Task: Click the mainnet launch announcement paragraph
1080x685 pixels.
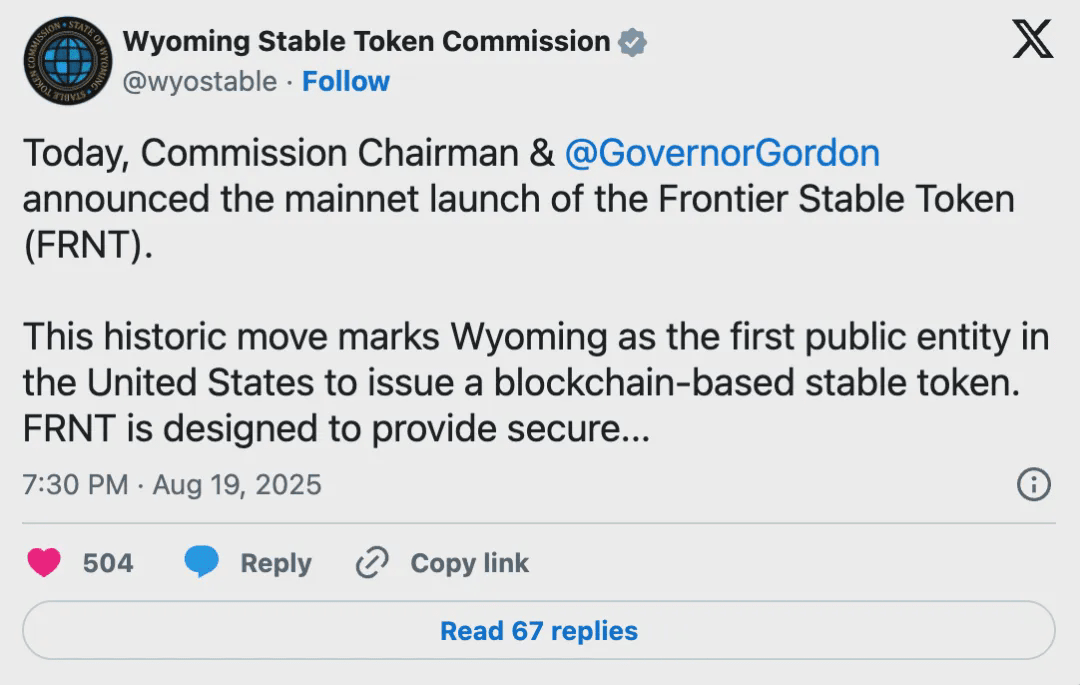Action: click(x=518, y=199)
